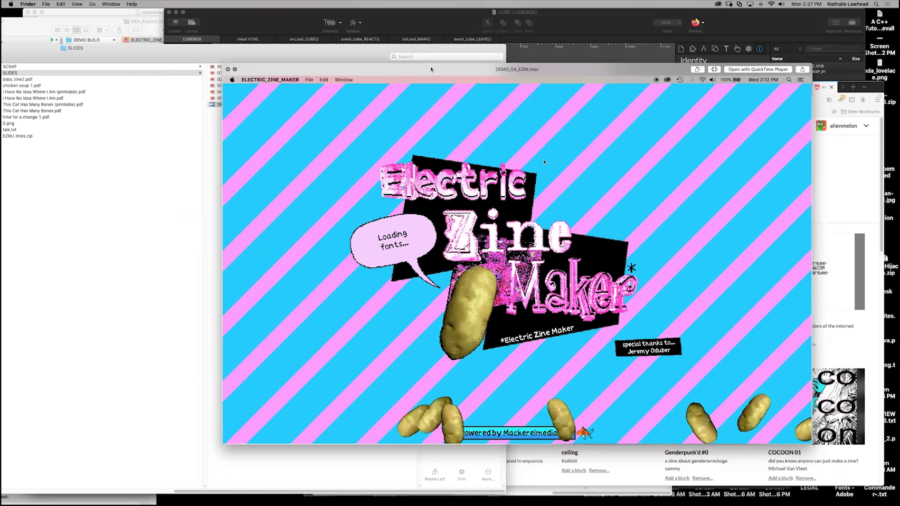The width and height of the screenshot is (900, 506).
Task: Open the Layouts icon in Hype toolbar
Action: click(x=191, y=24)
